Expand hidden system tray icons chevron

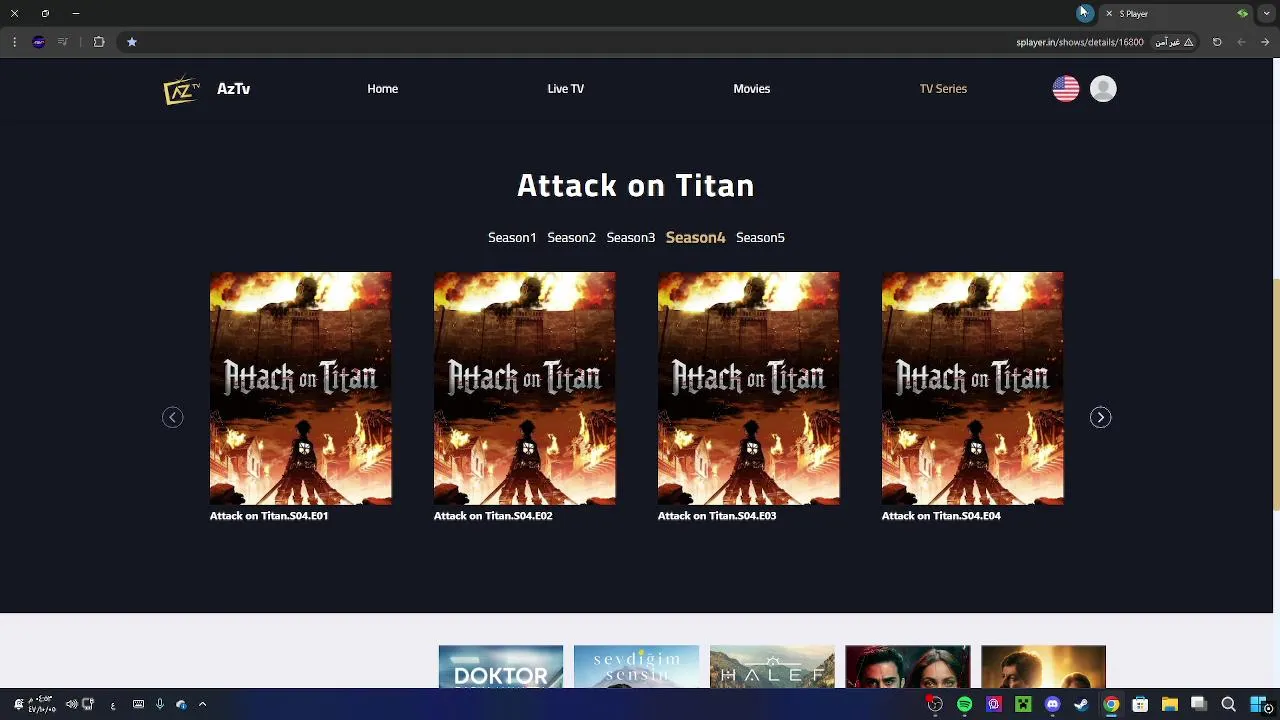point(202,705)
